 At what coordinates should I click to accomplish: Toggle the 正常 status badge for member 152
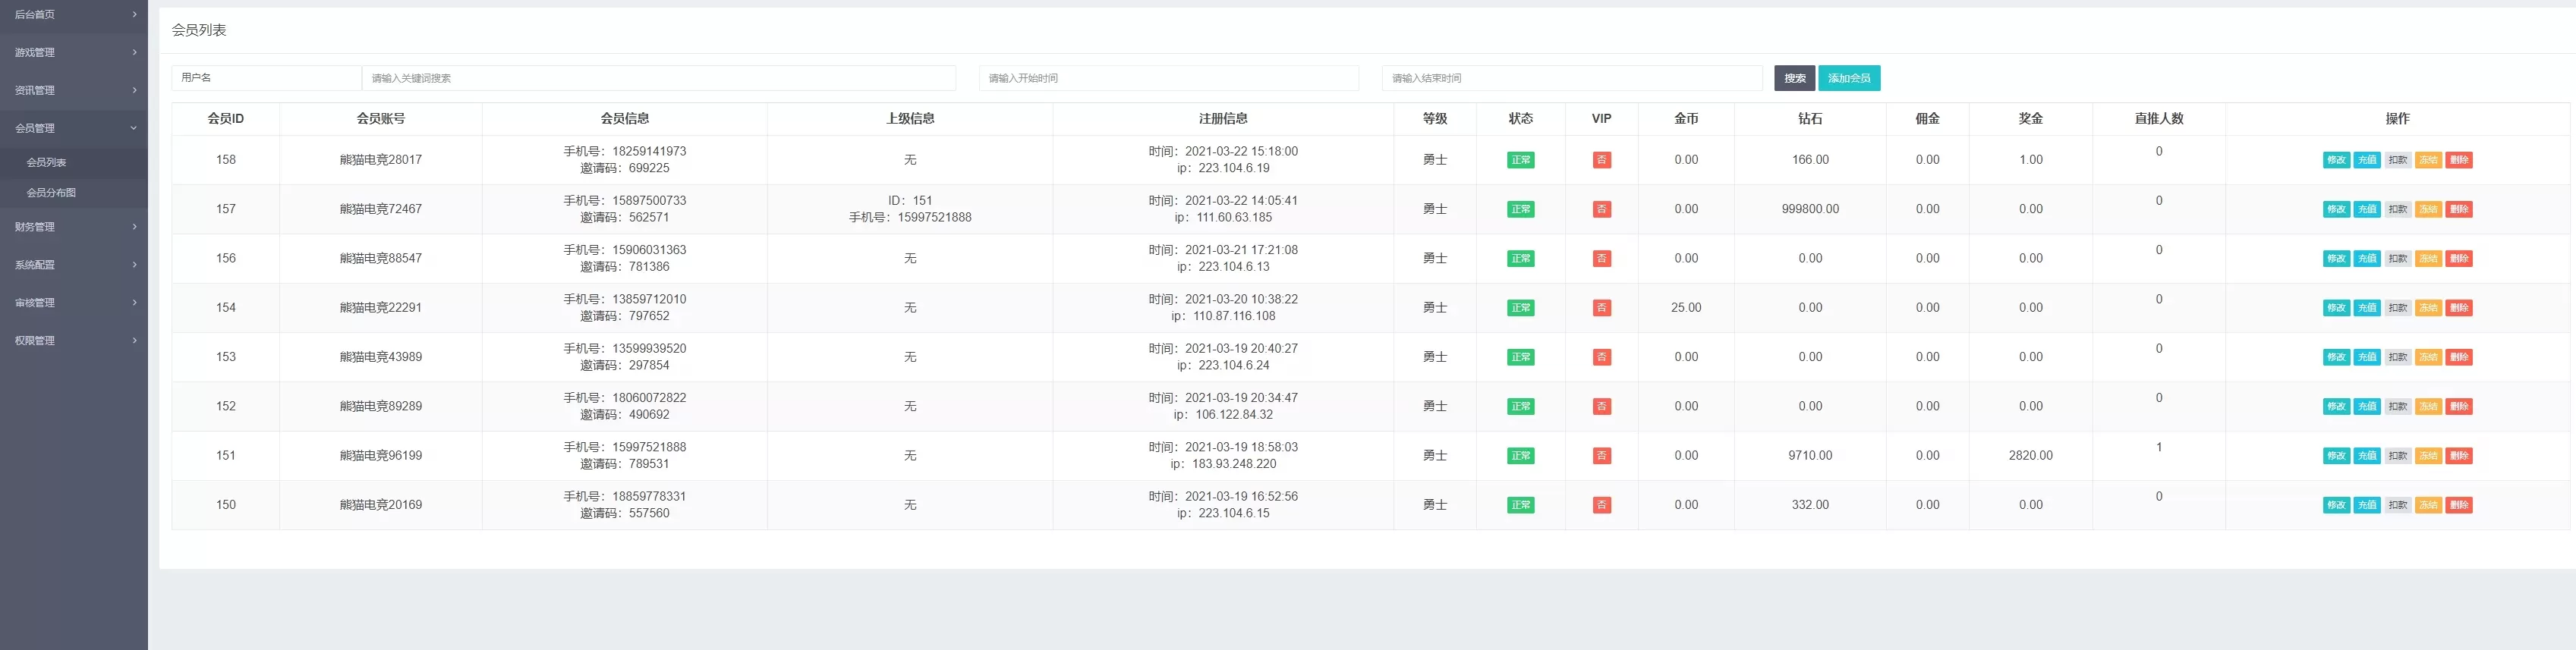(x=1520, y=406)
